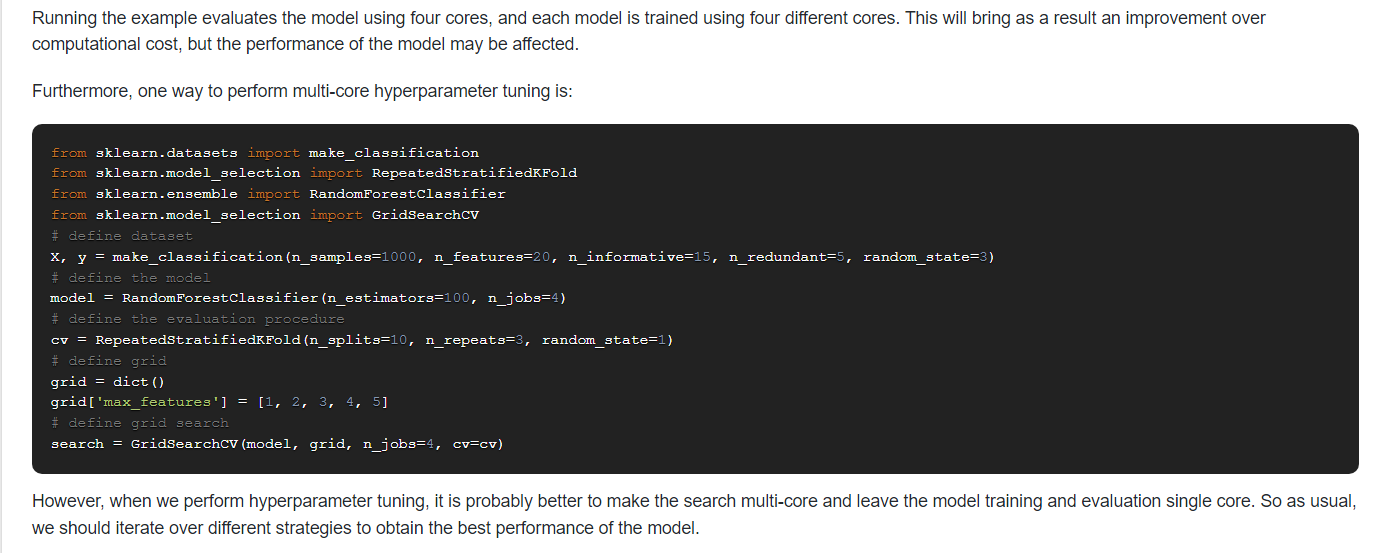Click the RandomForestClassifier import line
1389x553 pixels.
tap(278, 194)
